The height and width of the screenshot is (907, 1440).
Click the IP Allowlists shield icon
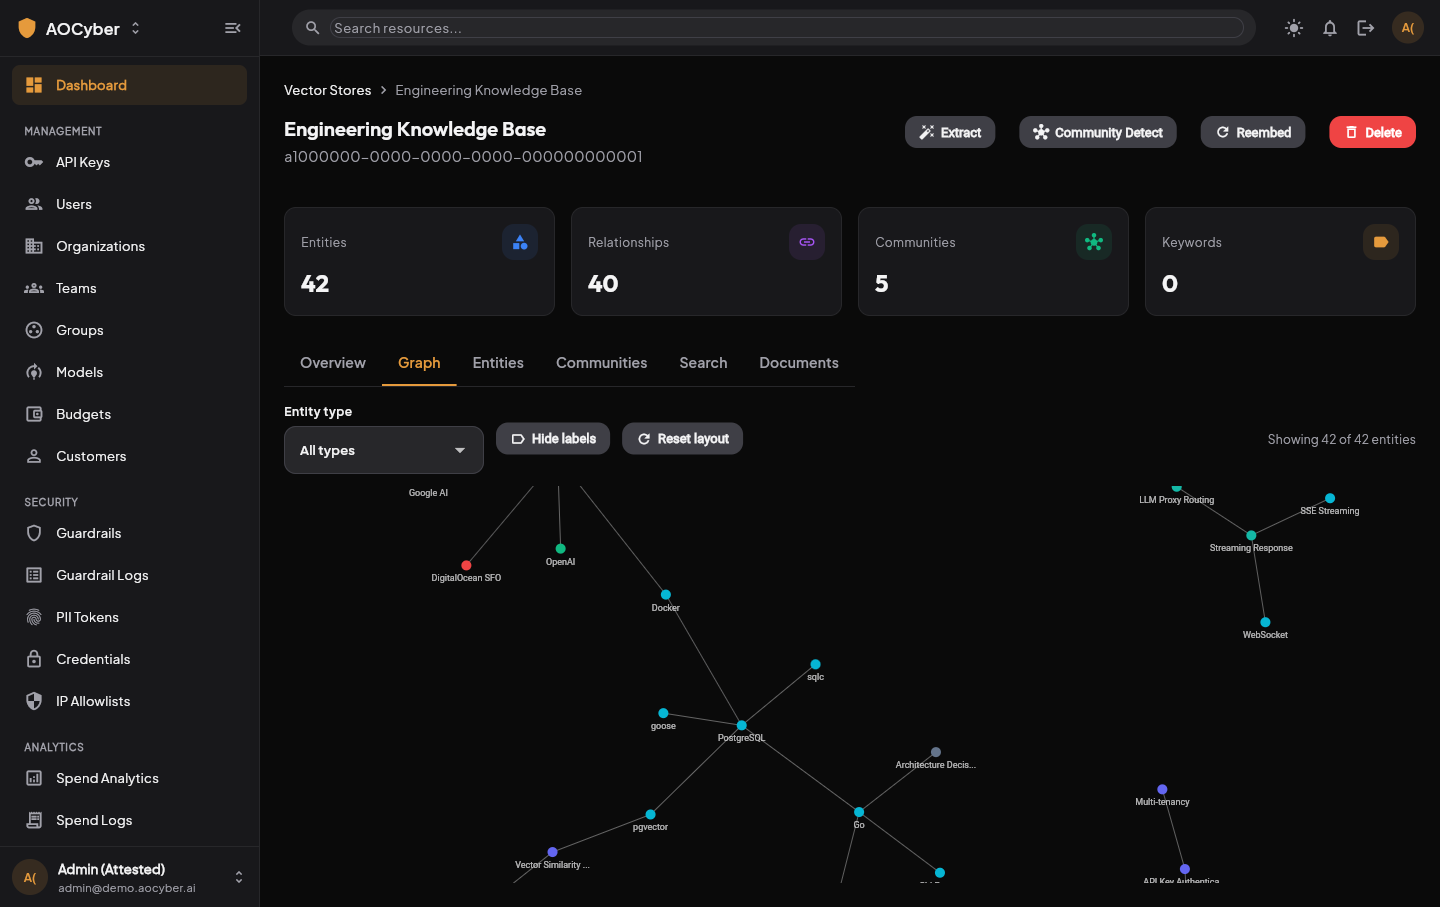[34, 701]
